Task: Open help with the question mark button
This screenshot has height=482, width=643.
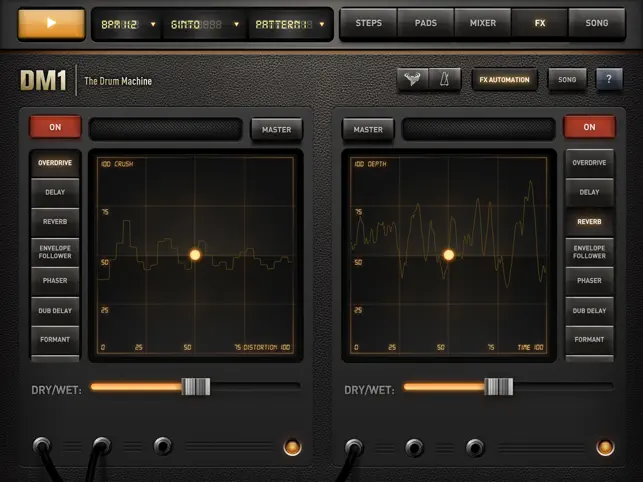Action: [x=609, y=79]
